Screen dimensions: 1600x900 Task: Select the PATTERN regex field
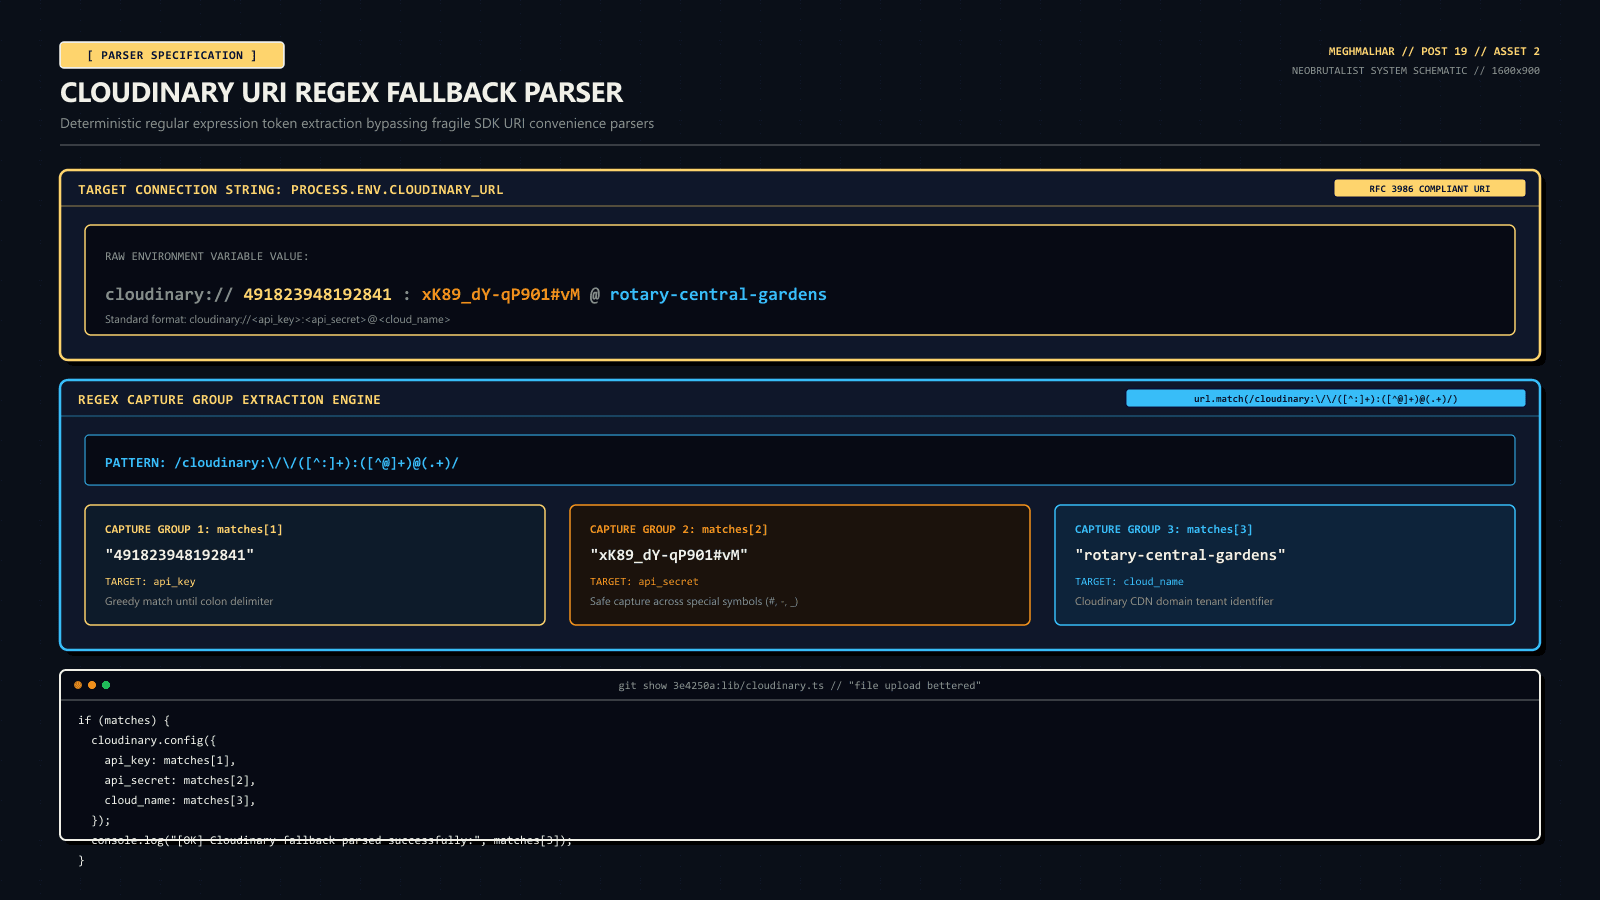click(800, 460)
